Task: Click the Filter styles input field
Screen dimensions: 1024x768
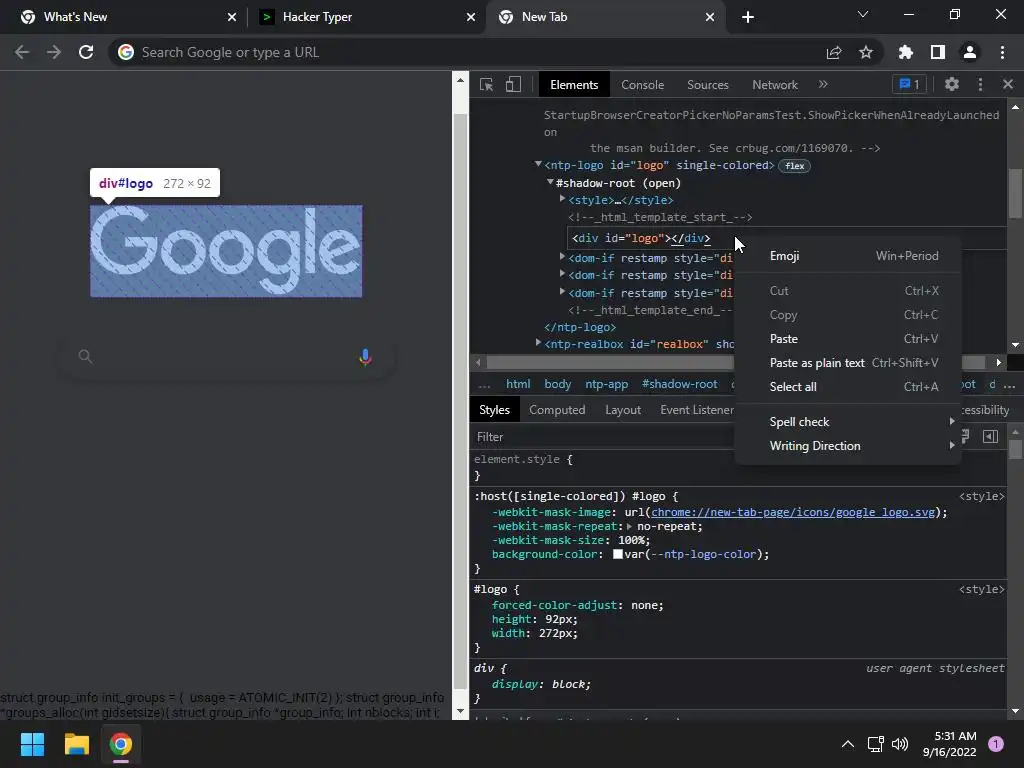Action: pos(601,437)
